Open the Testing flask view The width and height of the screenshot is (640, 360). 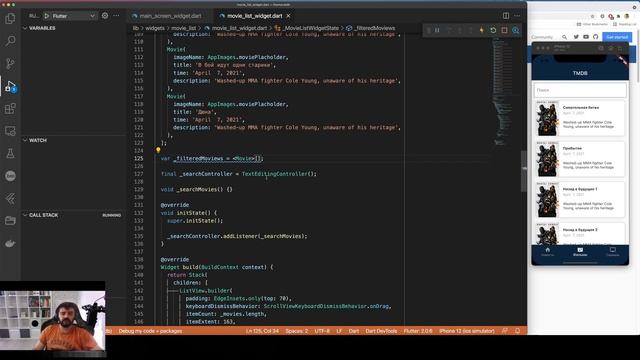tap(10, 153)
